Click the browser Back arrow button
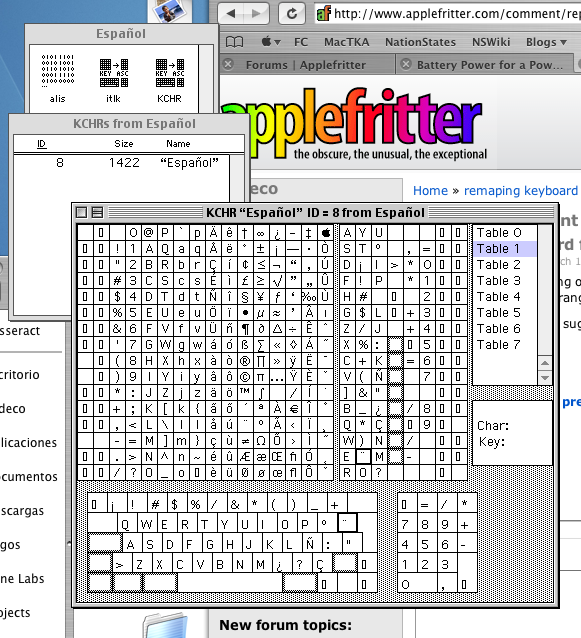The image size is (581, 638). point(232,13)
